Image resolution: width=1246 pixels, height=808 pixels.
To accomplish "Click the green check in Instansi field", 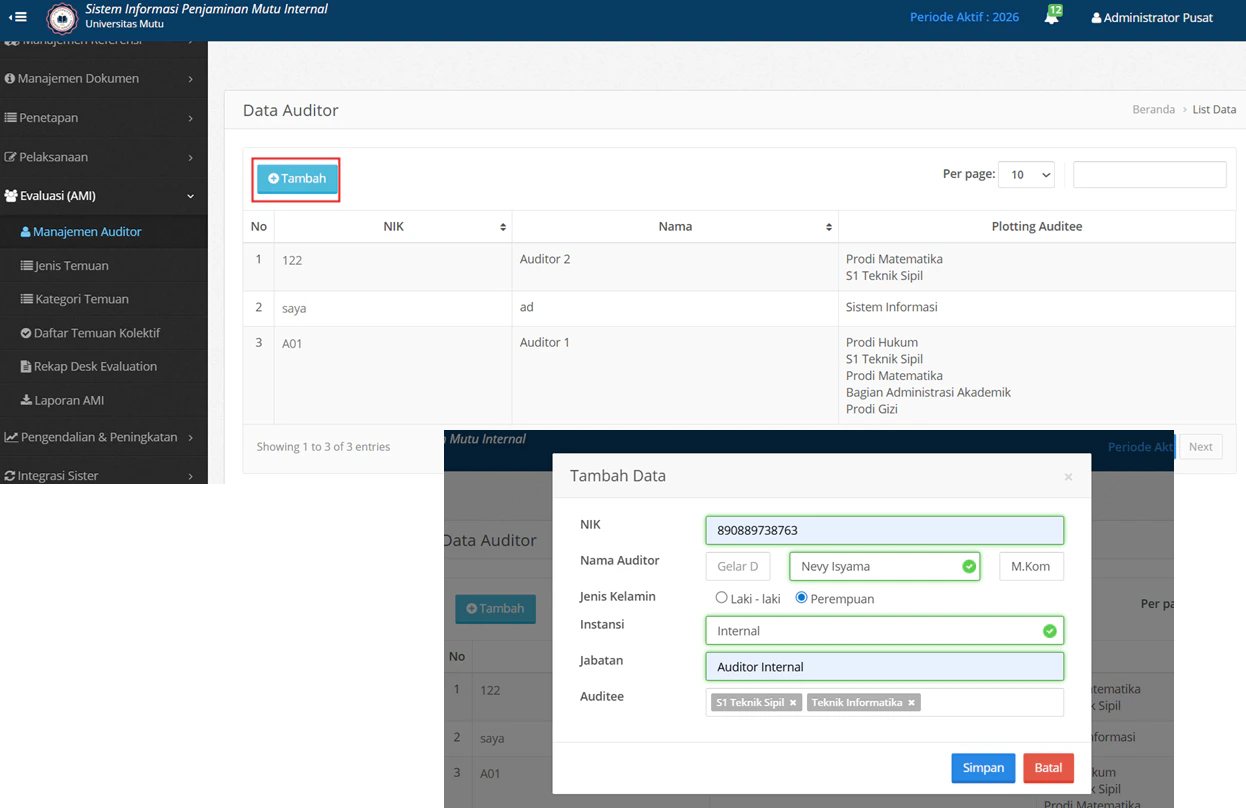I will [1049, 631].
